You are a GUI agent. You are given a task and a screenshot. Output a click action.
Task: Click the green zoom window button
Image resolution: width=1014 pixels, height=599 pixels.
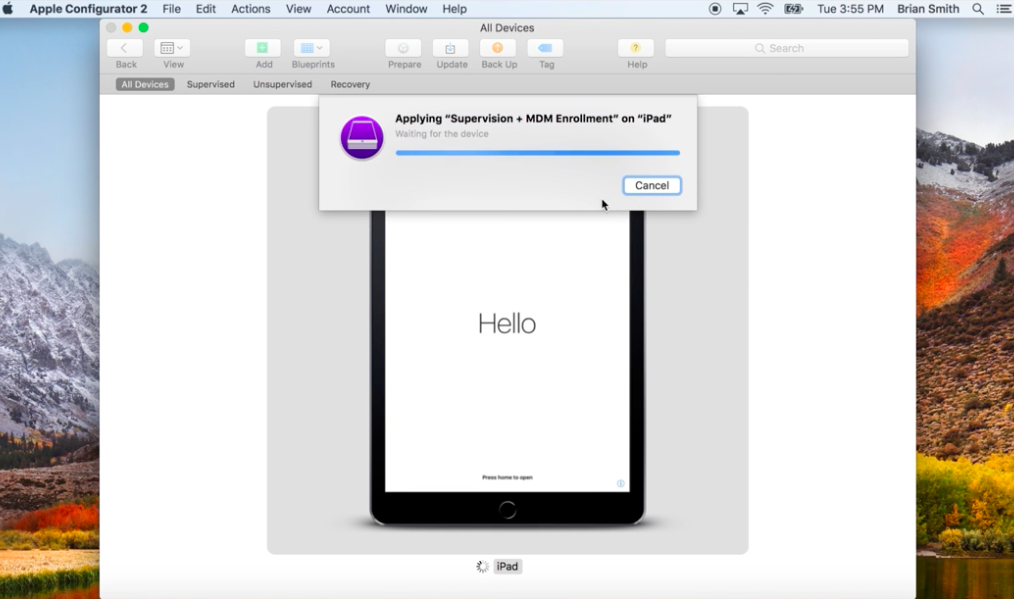(x=144, y=28)
